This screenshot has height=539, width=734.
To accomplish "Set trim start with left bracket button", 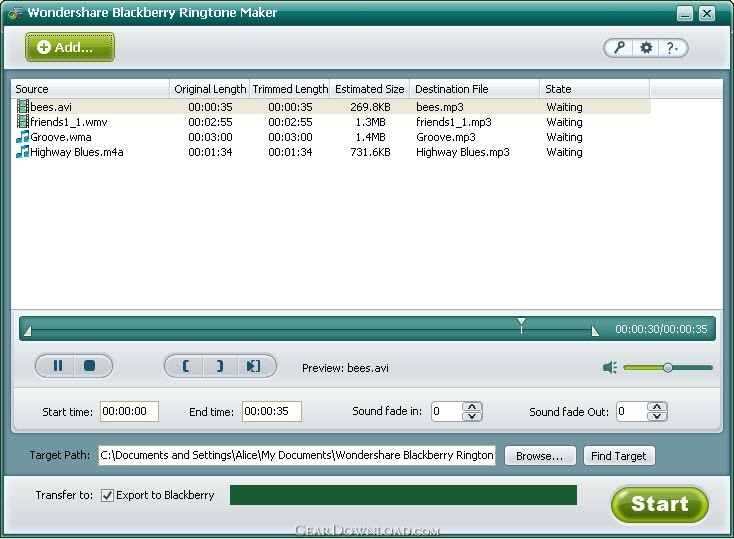I will pos(186,366).
